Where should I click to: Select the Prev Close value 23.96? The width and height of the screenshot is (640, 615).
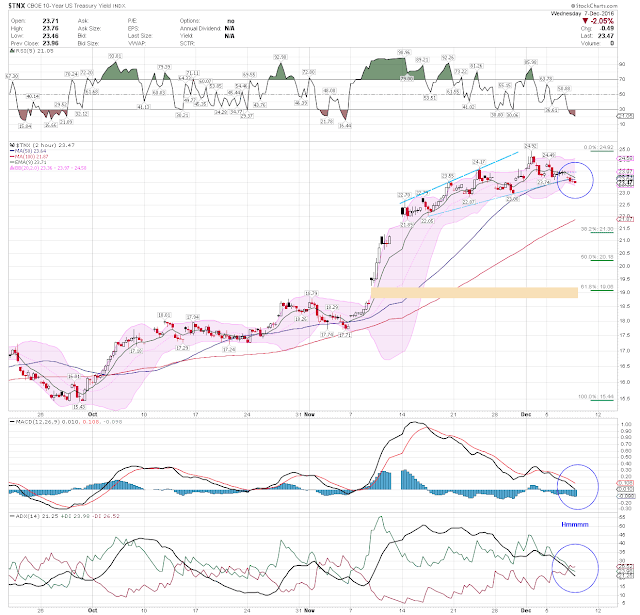(51, 43)
